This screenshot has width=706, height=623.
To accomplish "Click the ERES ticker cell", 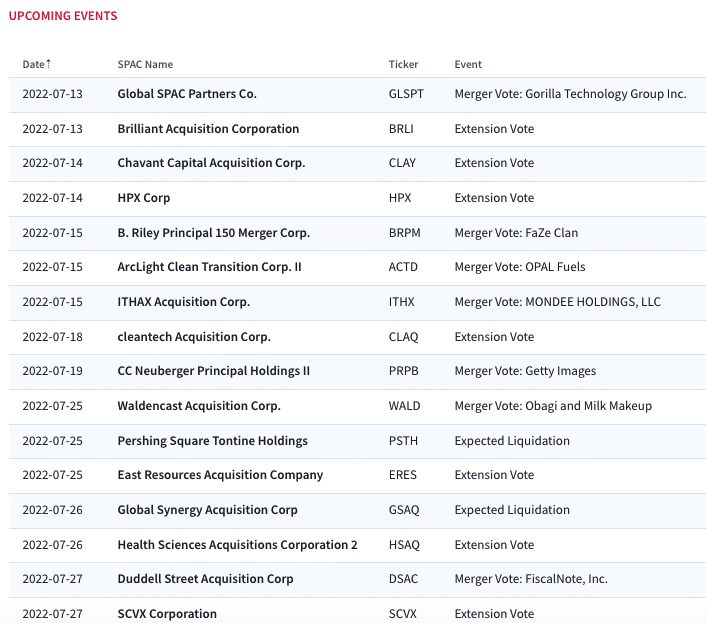I will coord(403,475).
